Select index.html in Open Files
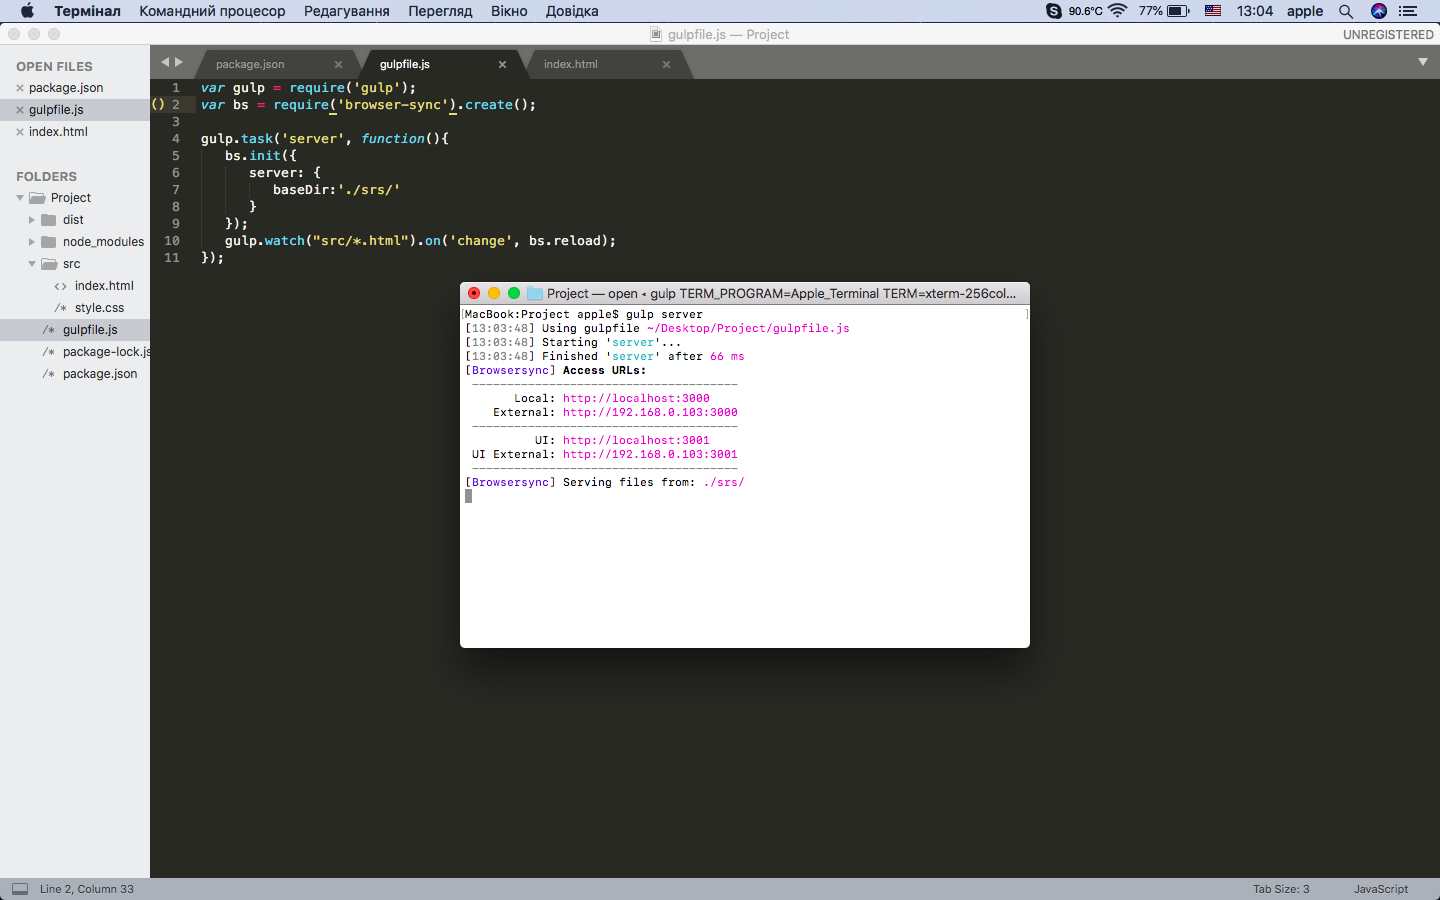1440x900 pixels. point(58,132)
